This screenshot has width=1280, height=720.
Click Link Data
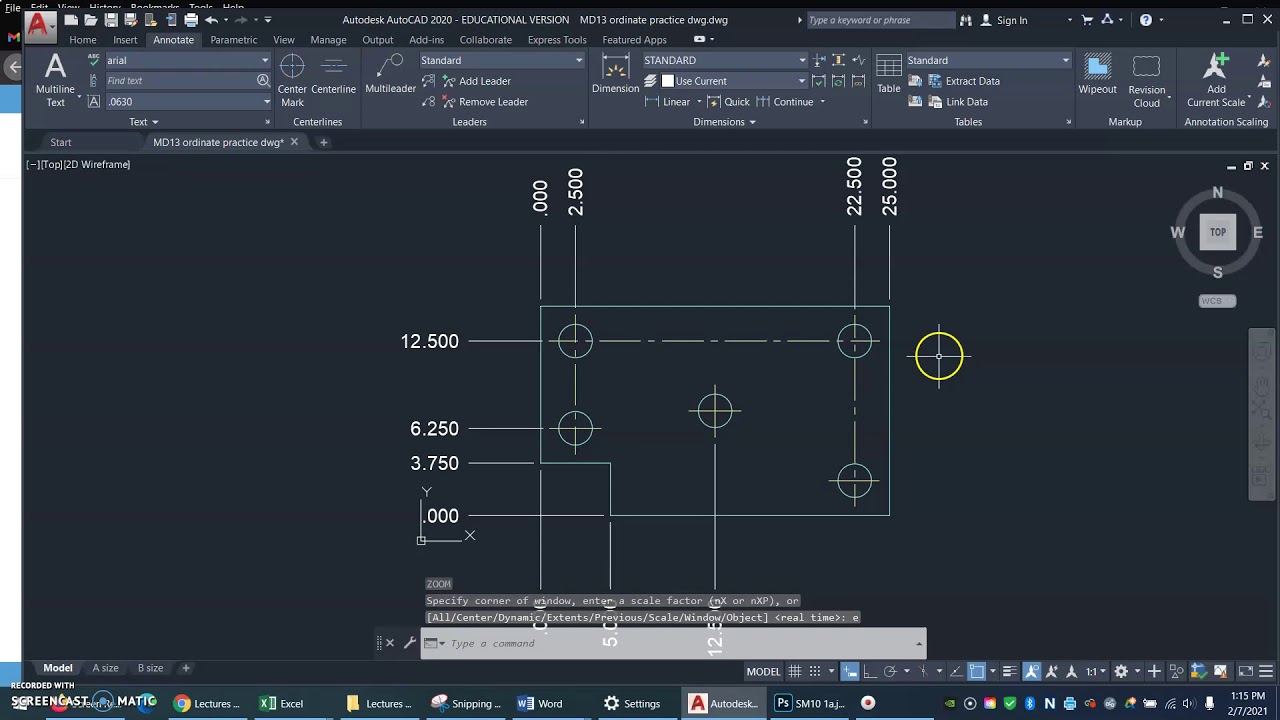click(x=957, y=102)
